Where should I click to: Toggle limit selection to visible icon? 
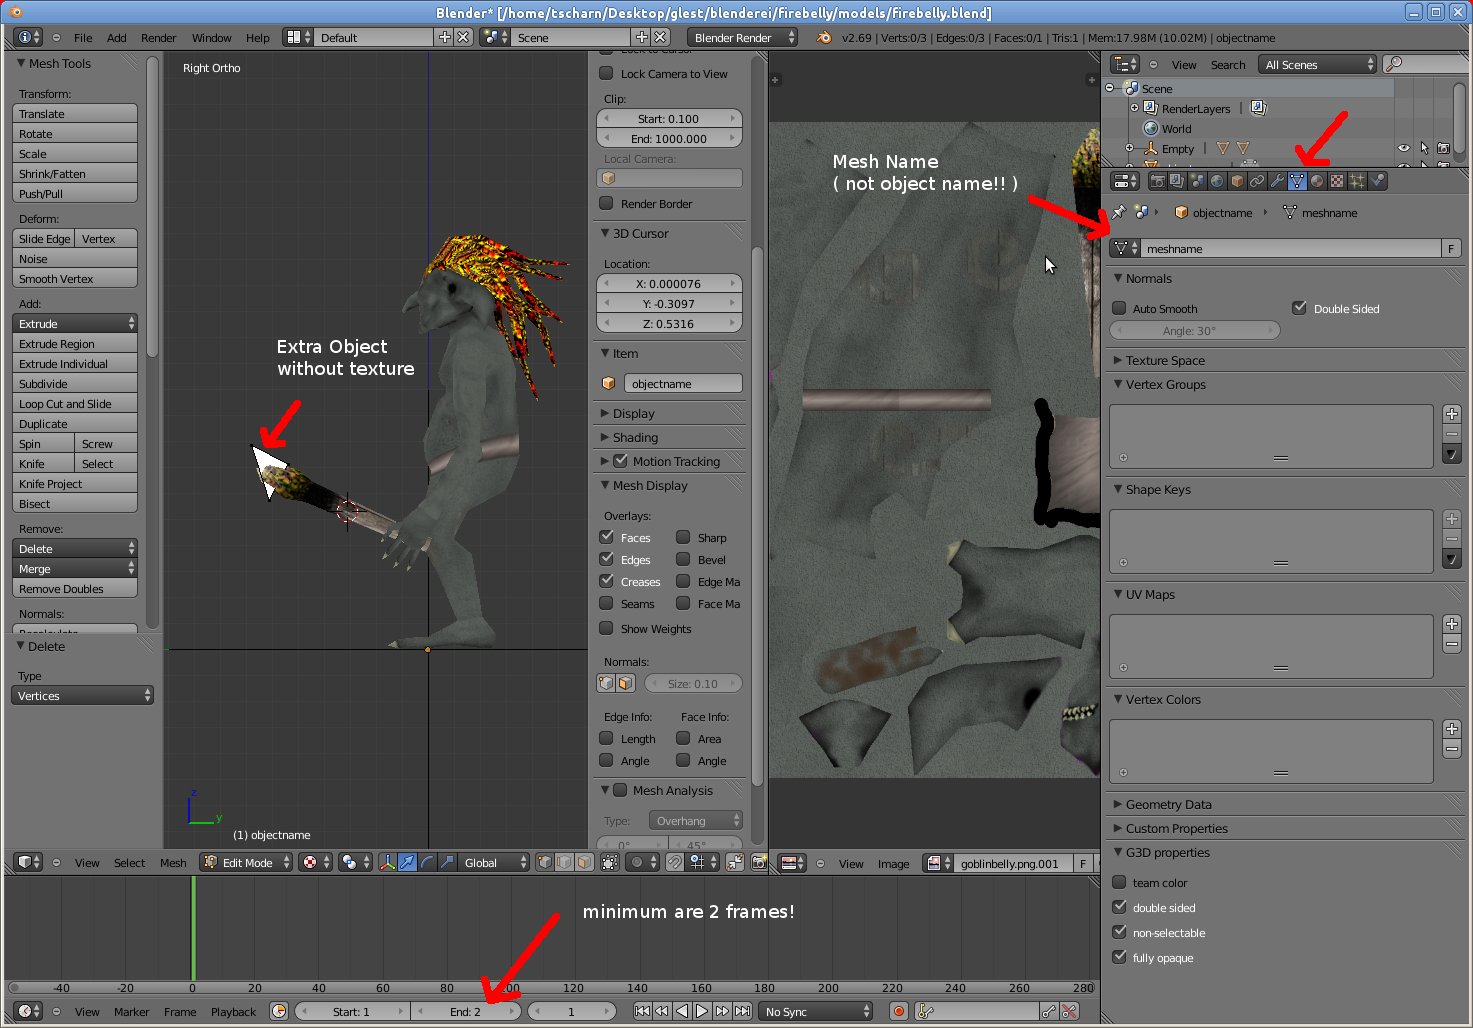(x=609, y=862)
